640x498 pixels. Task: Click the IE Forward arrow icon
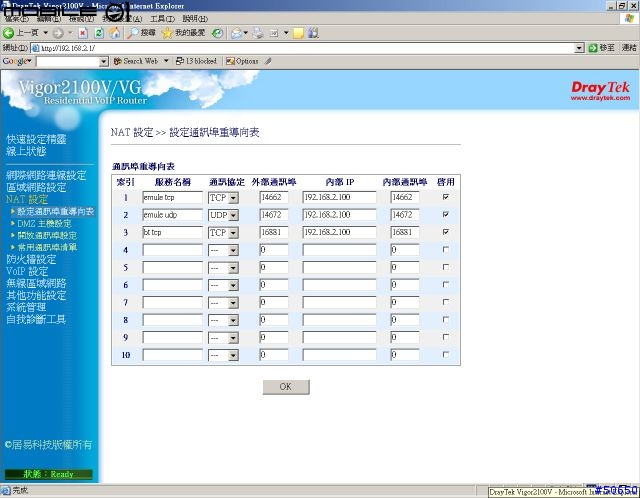58,33
